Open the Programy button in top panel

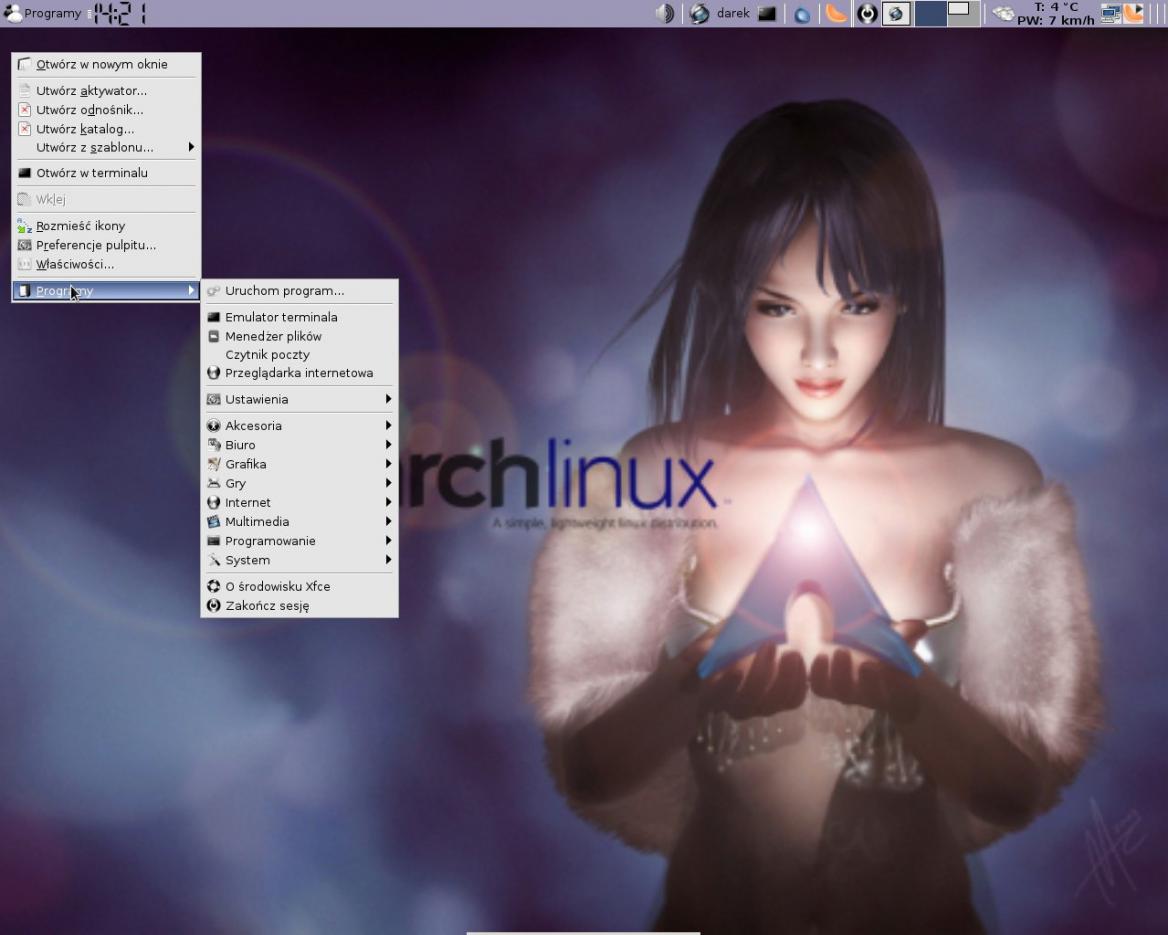(x=43, y=14)
